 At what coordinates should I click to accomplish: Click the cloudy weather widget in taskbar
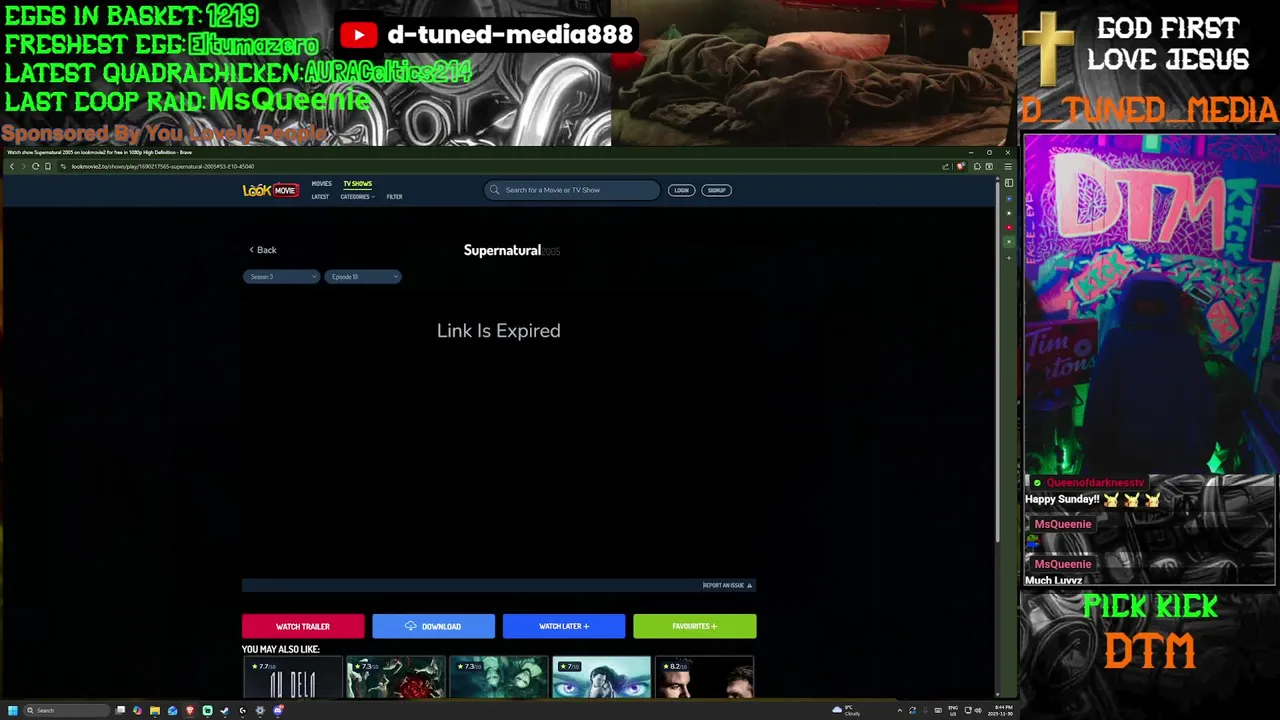tap(846, 710)
